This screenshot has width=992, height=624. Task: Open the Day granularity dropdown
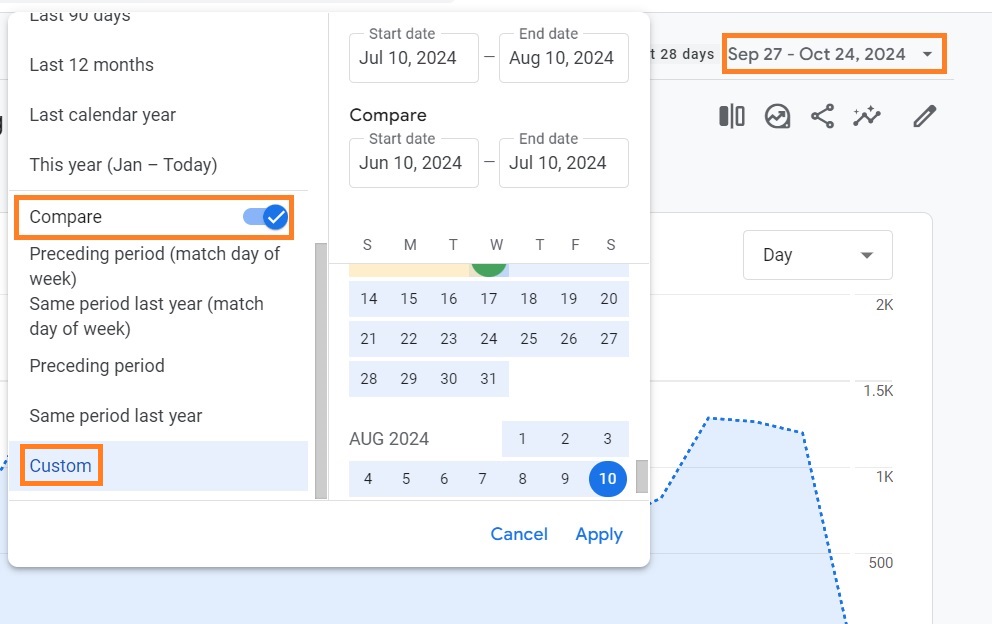(x=816, y=255)
